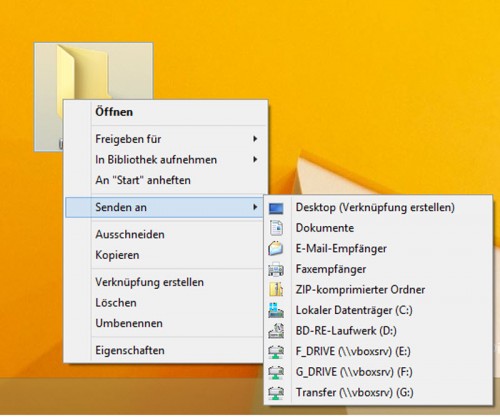
Task: Click the ZIP-komprimierter Ordner zipper icon
Action: [x=276, y=290]
